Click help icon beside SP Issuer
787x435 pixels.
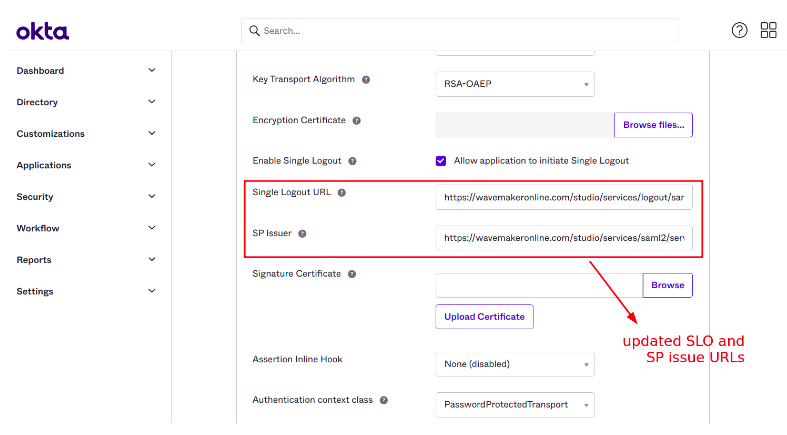pos(302,234)
